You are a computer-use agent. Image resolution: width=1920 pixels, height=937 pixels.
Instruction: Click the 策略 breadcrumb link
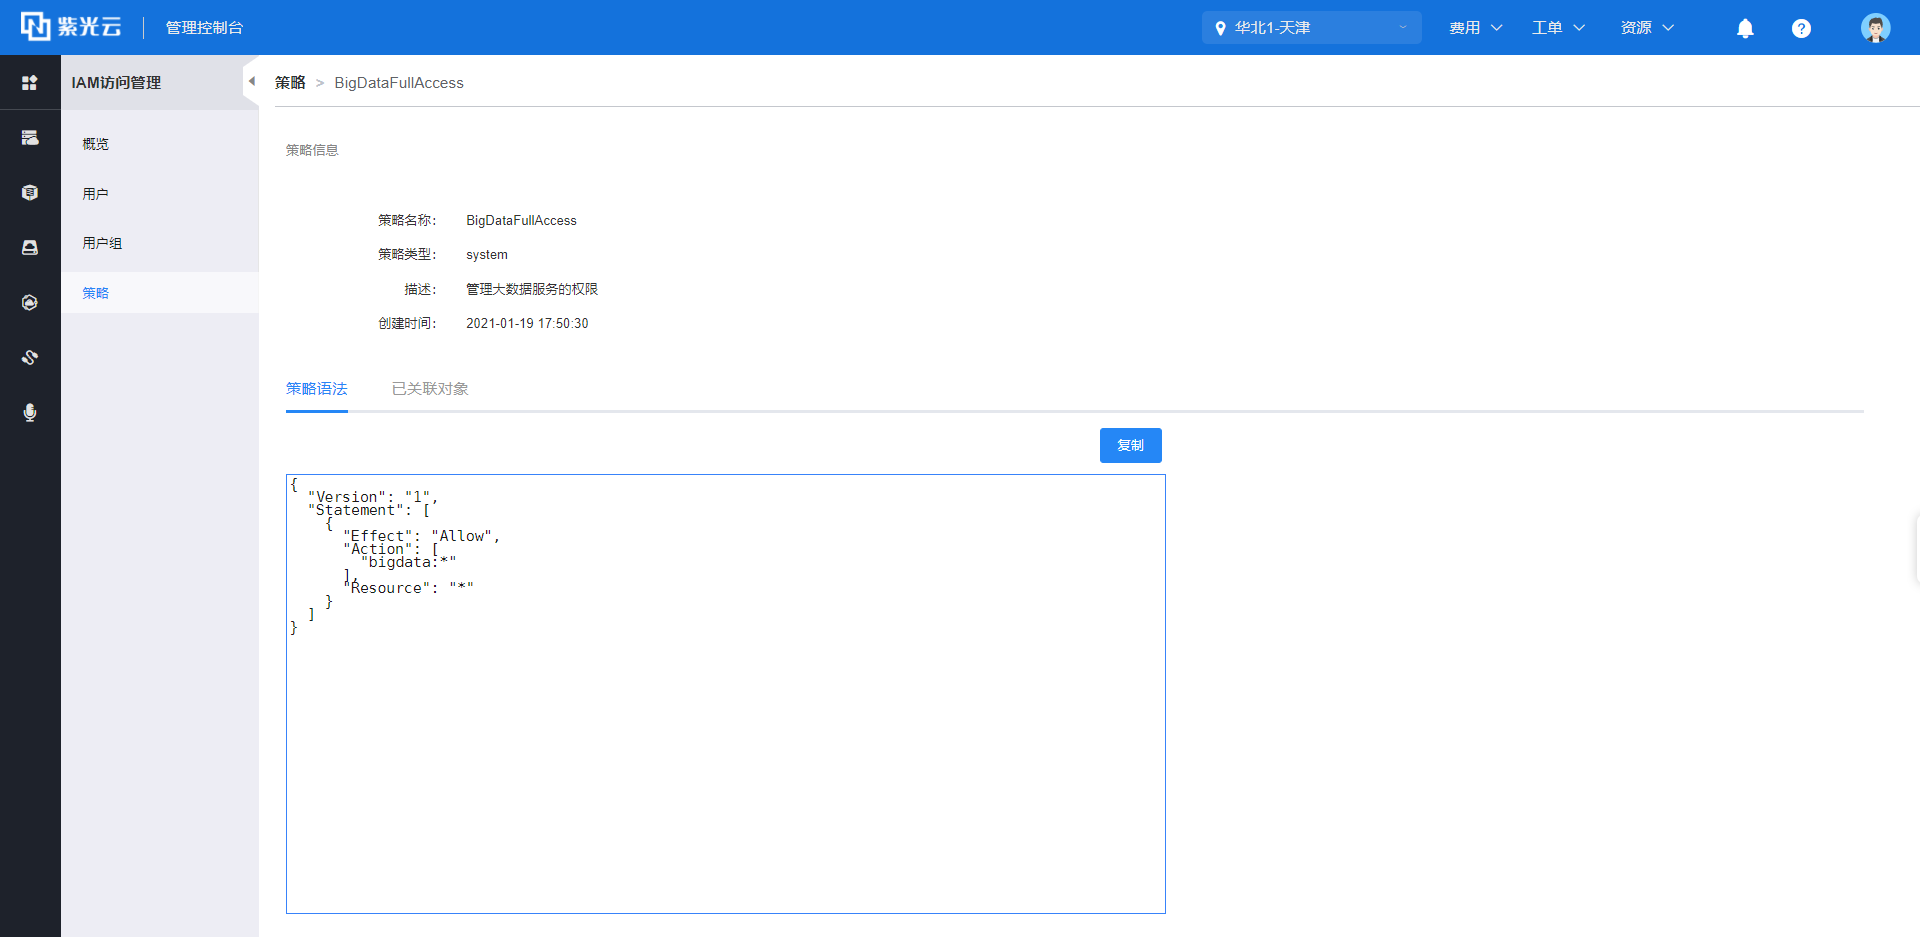point(290,83)
